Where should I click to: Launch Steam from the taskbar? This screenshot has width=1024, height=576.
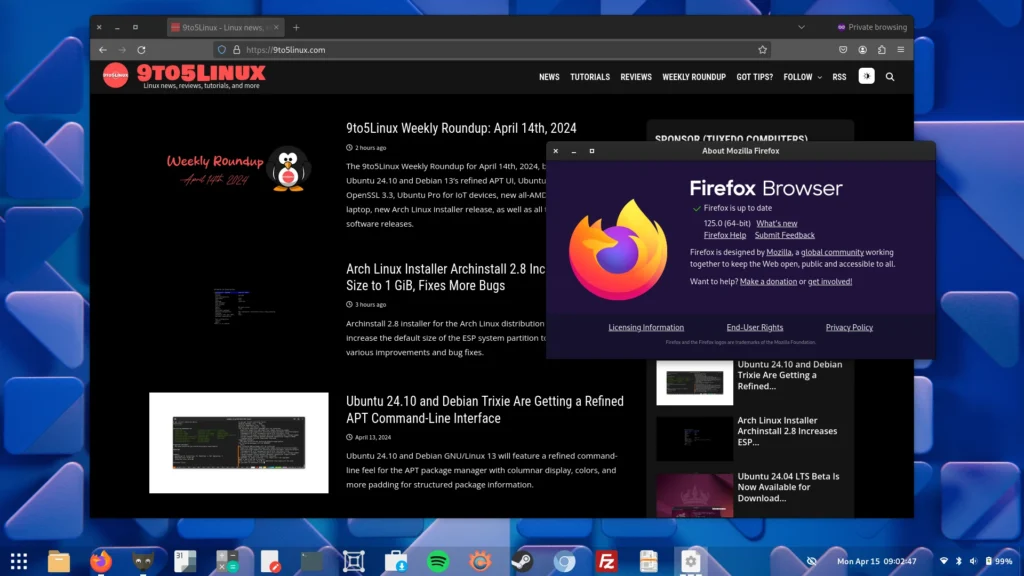pyautogui.click(x=522, y=561)
